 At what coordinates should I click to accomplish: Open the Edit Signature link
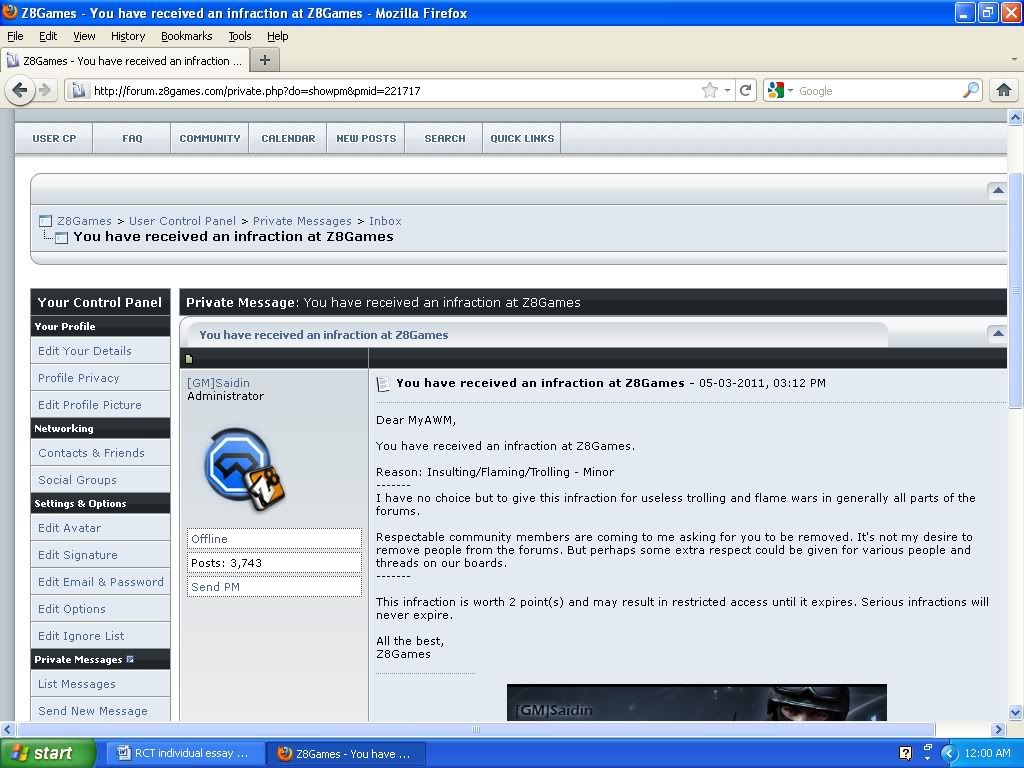[x=77, y=555]
